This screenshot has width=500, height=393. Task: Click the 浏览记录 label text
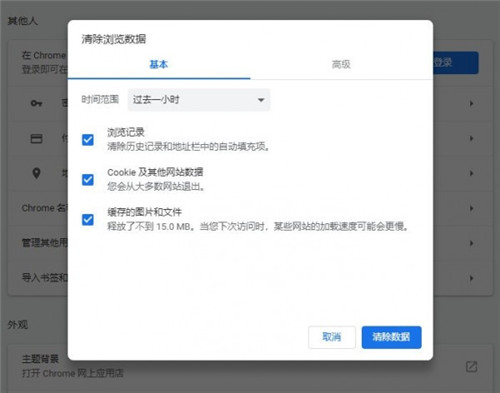click(x=126, y=132)
